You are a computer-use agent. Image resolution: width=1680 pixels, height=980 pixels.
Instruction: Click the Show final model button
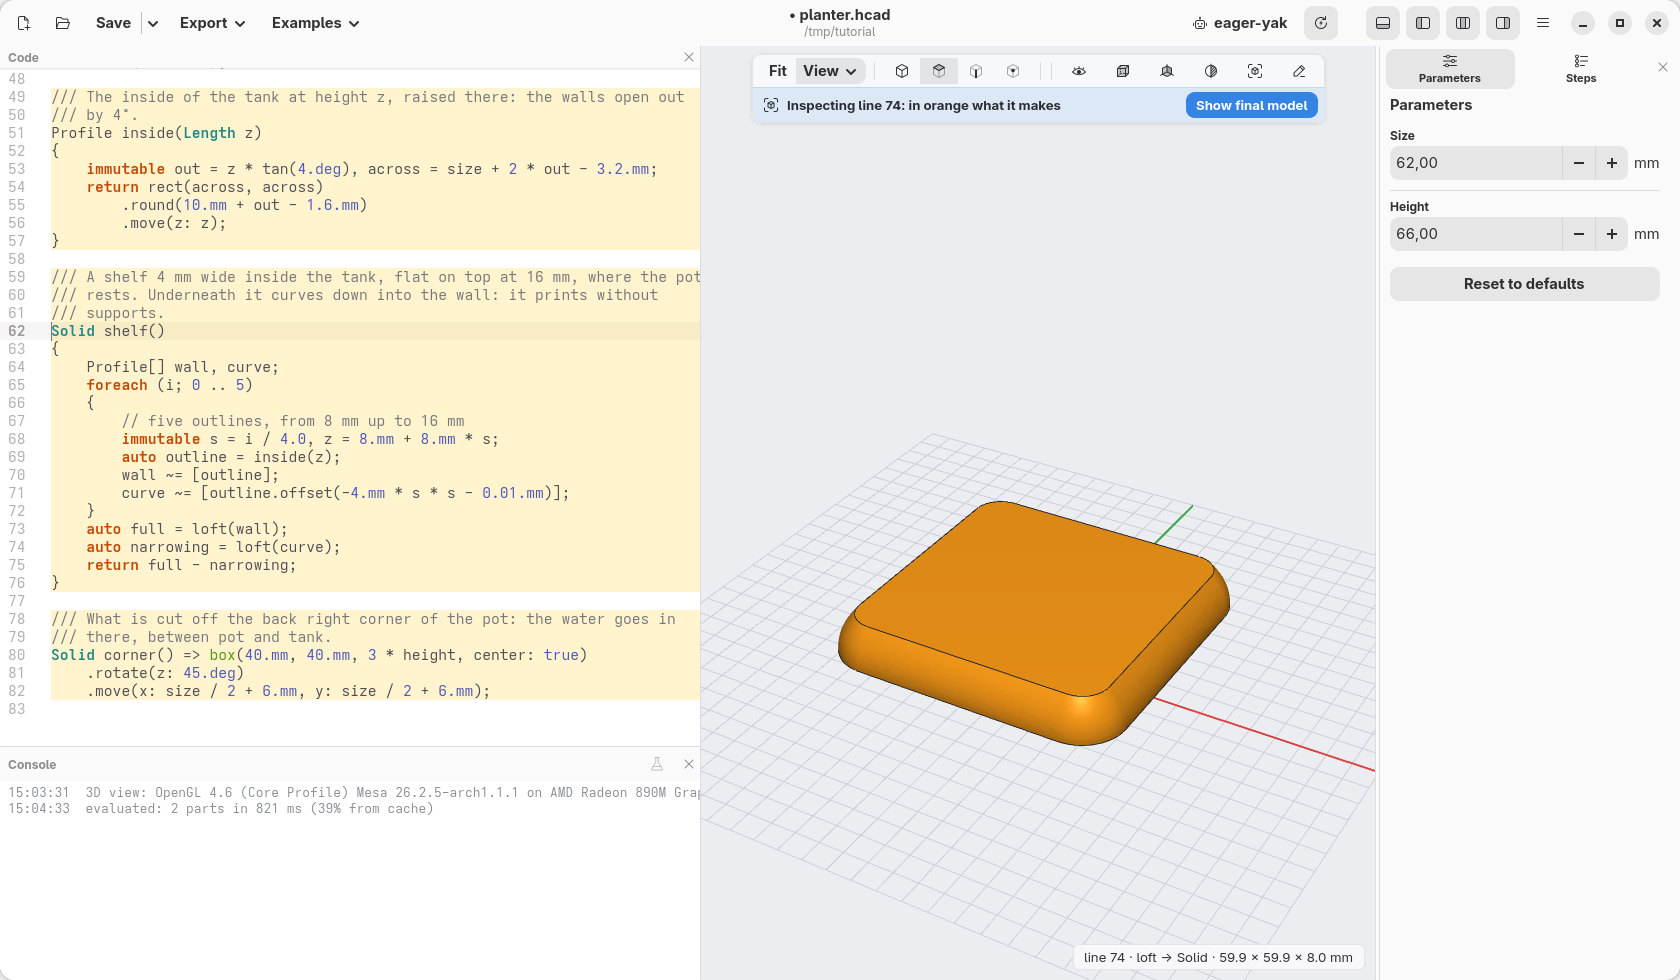[x=1251, y=105]
